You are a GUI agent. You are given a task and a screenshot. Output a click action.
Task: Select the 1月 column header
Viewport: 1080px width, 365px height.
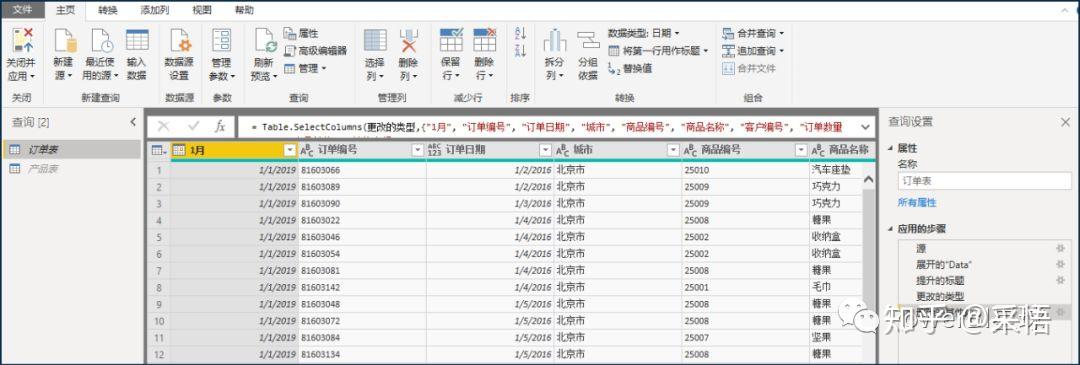pyautogui.click(x=234, y=150)
